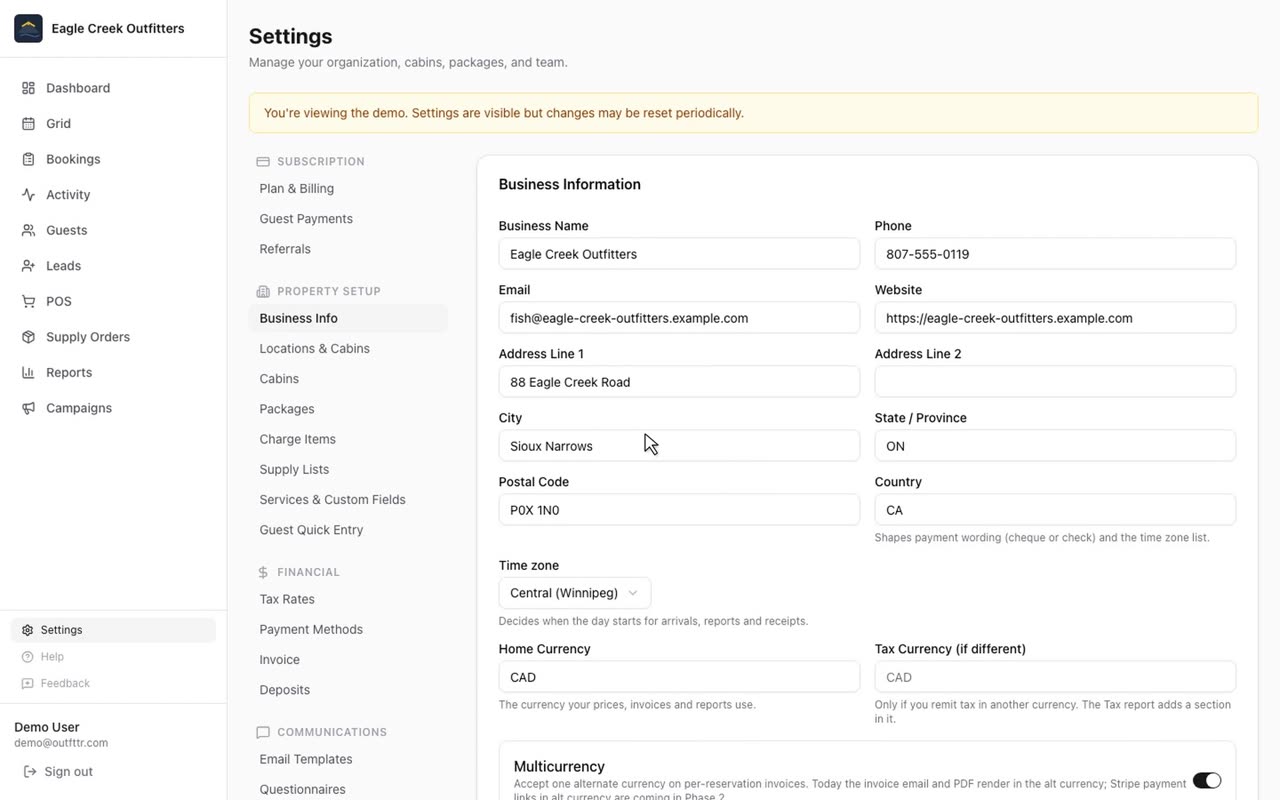Viewport: 1280px width, 800px height.
Task: Click the Feedback speech bubble icon
Action: tap(28, 683)
